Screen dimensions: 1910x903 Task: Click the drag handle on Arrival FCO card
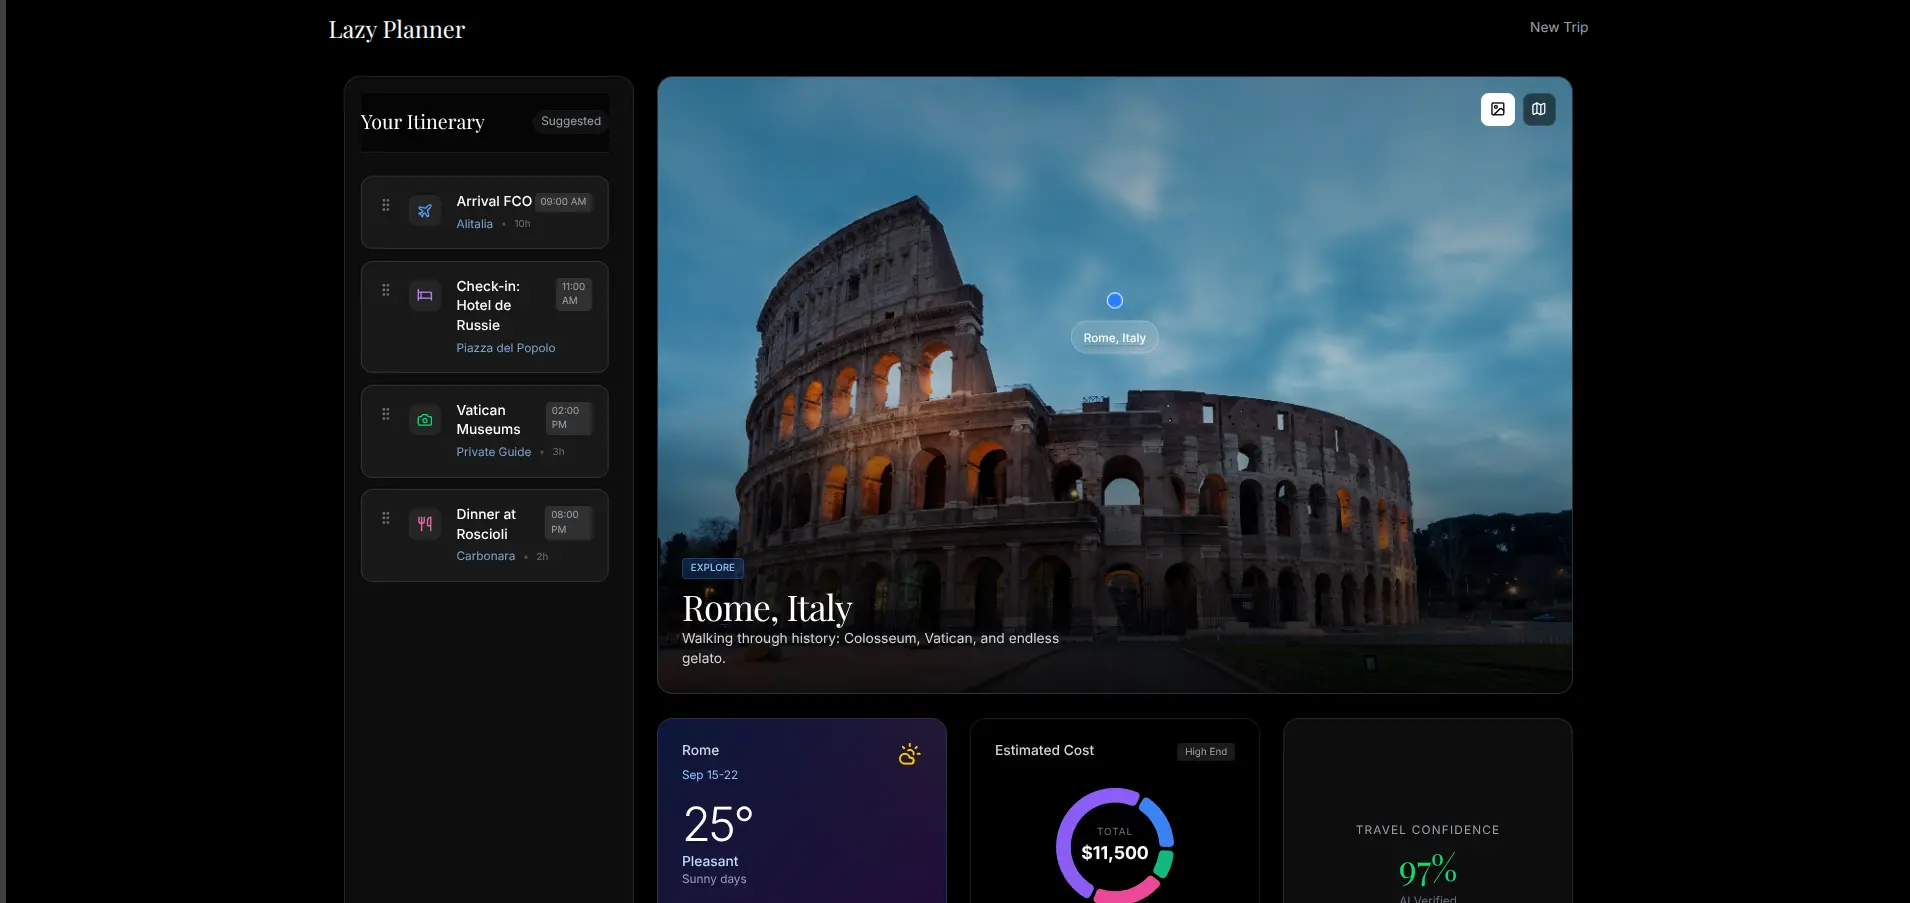click(x=386, y=205)
